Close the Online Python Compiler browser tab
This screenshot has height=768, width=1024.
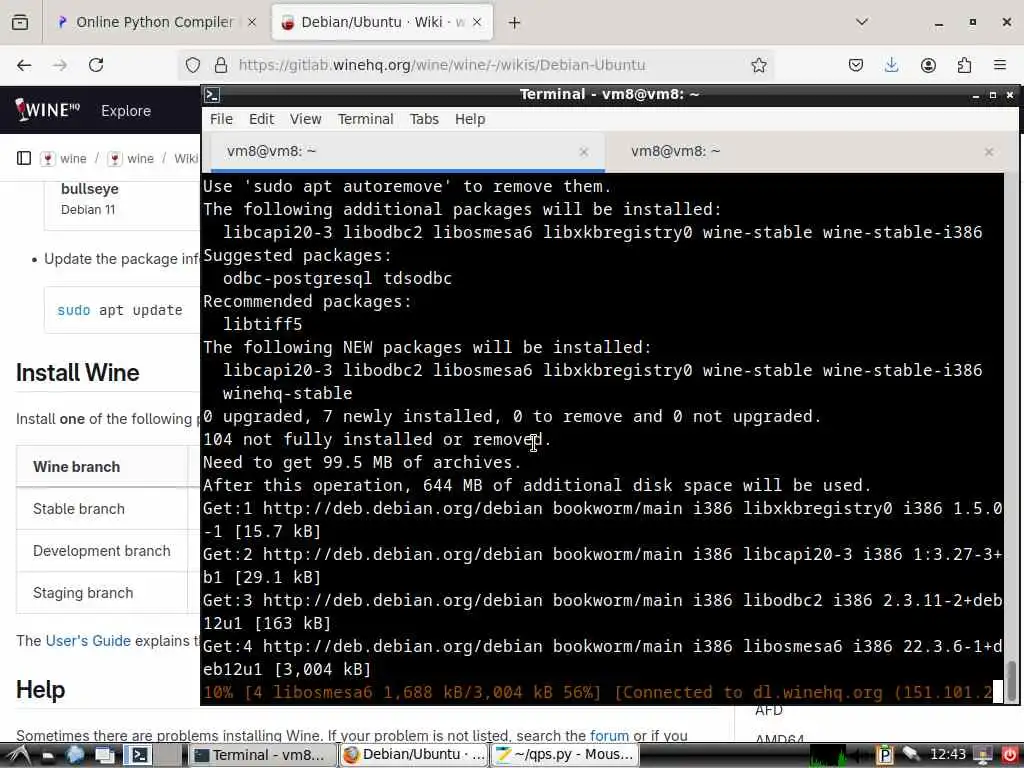252,22
